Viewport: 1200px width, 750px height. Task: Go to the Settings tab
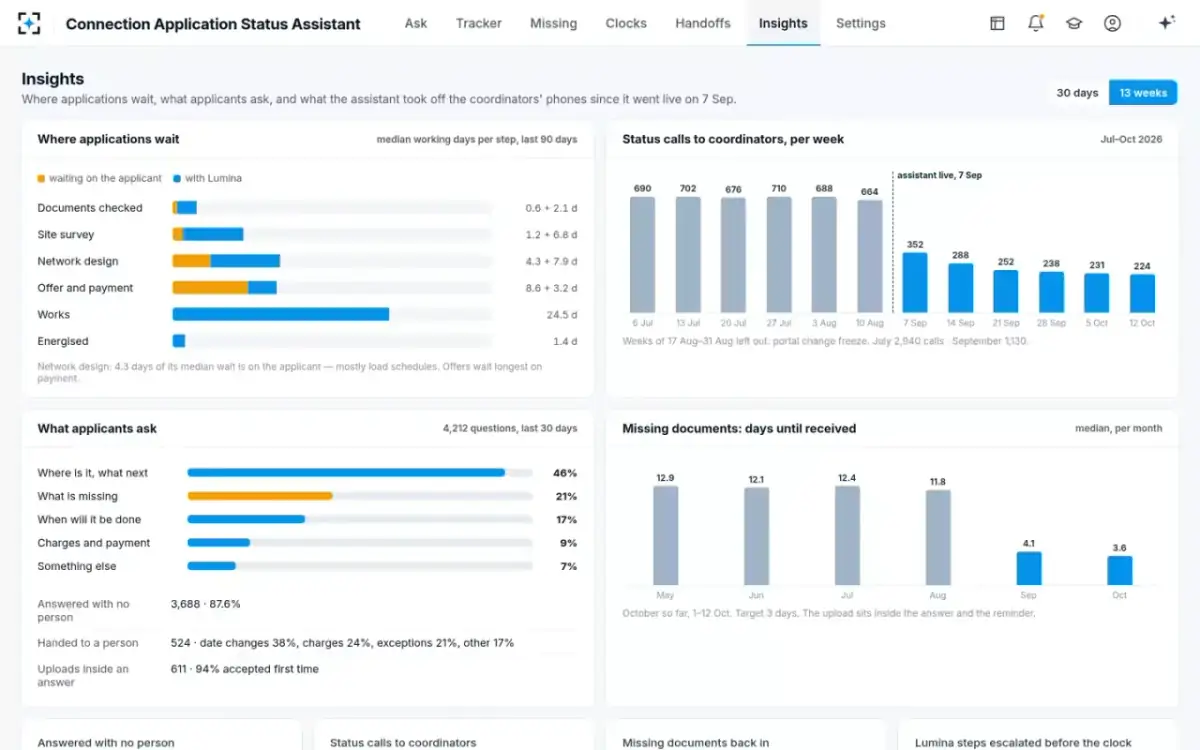tap(861, 23)
